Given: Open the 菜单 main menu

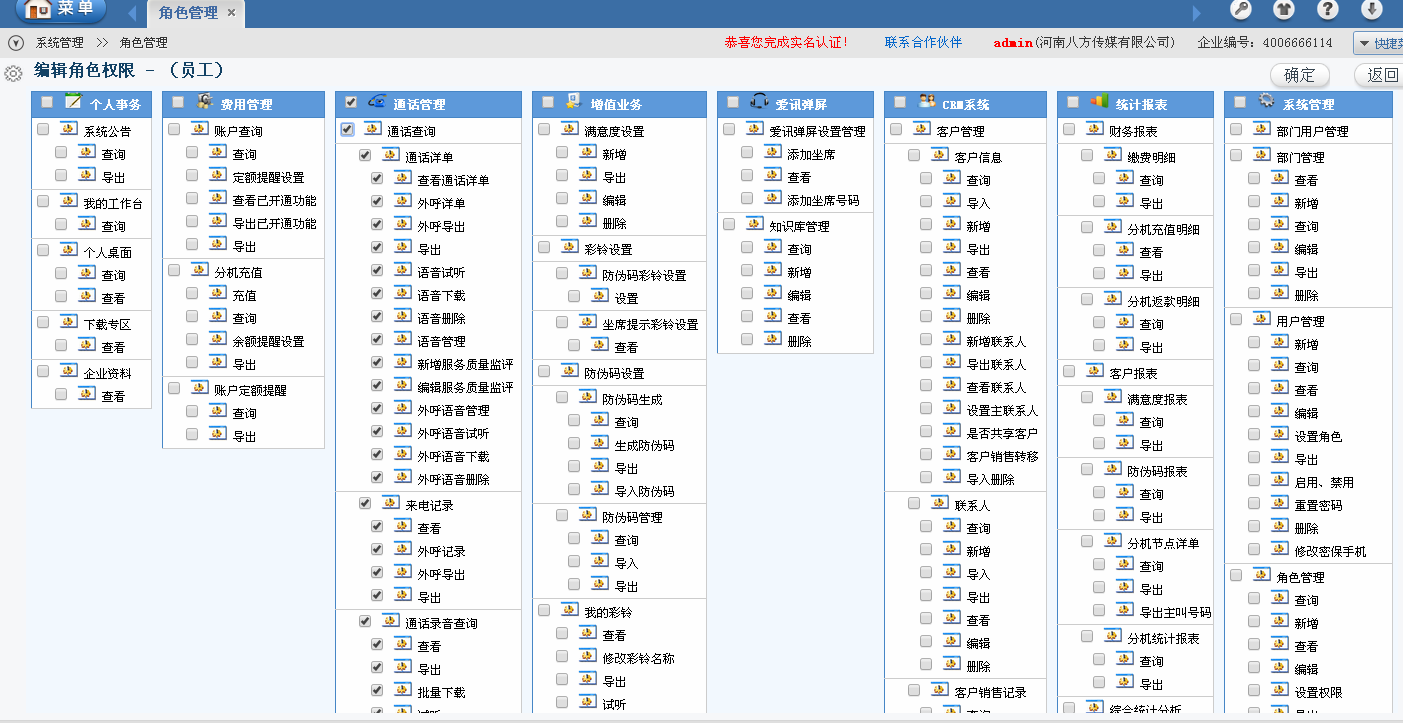Looking at the screenshot, I should pos(61,10).
